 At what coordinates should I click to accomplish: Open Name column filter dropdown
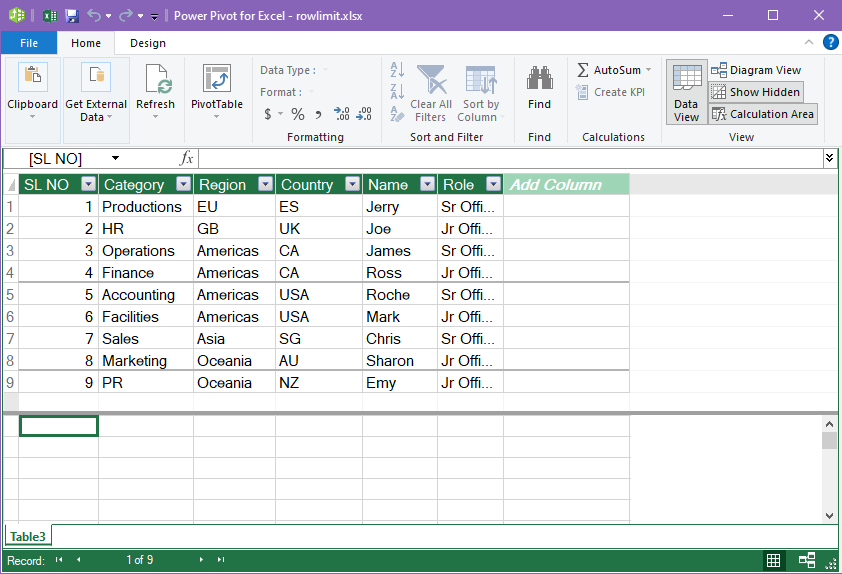[x=427, y=184]
